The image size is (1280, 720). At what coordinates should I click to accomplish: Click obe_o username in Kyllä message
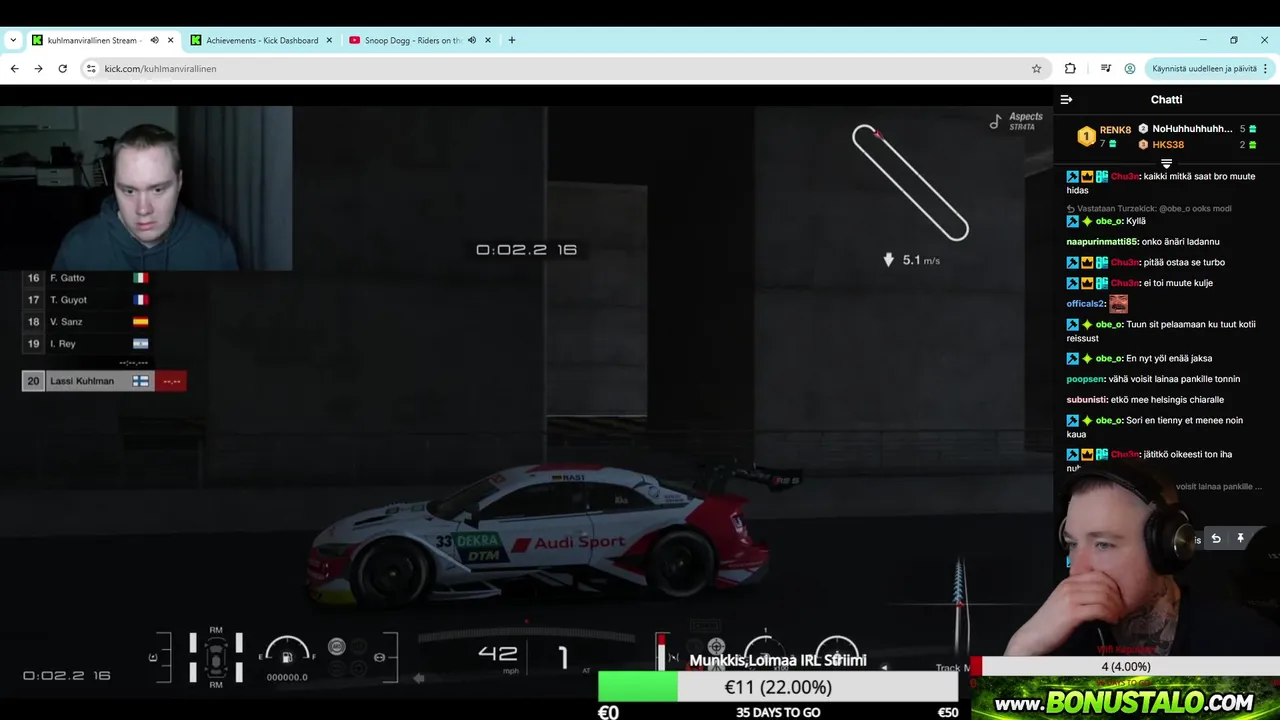pyautogui.click(x=1108, y=221)
